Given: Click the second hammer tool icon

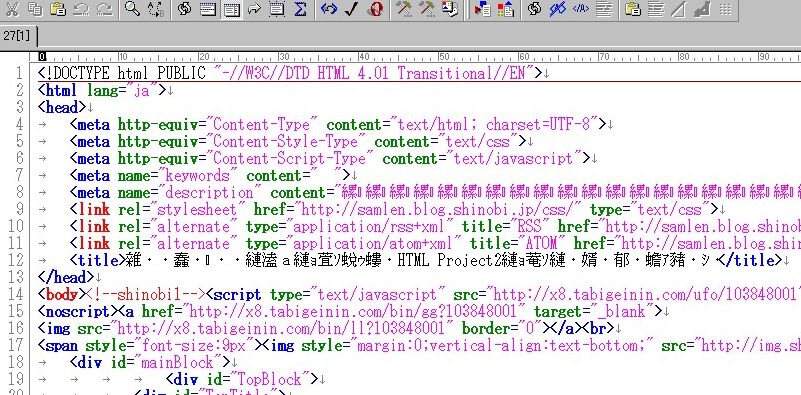Looking at the screenshot, I should (x=427, y=9).
